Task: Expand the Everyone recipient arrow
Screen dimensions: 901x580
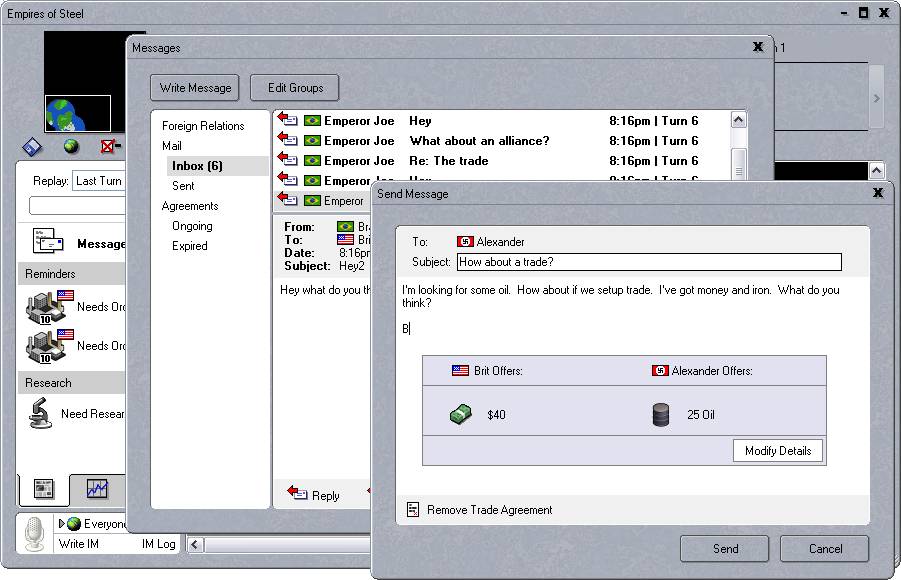Action: (x=62, y=523)
